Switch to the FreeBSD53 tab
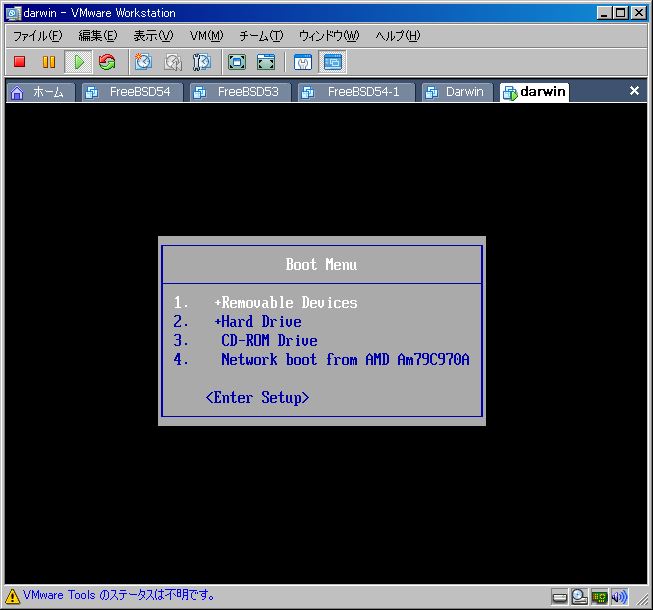This screenshot has height=610, width=653. [240, 92]
